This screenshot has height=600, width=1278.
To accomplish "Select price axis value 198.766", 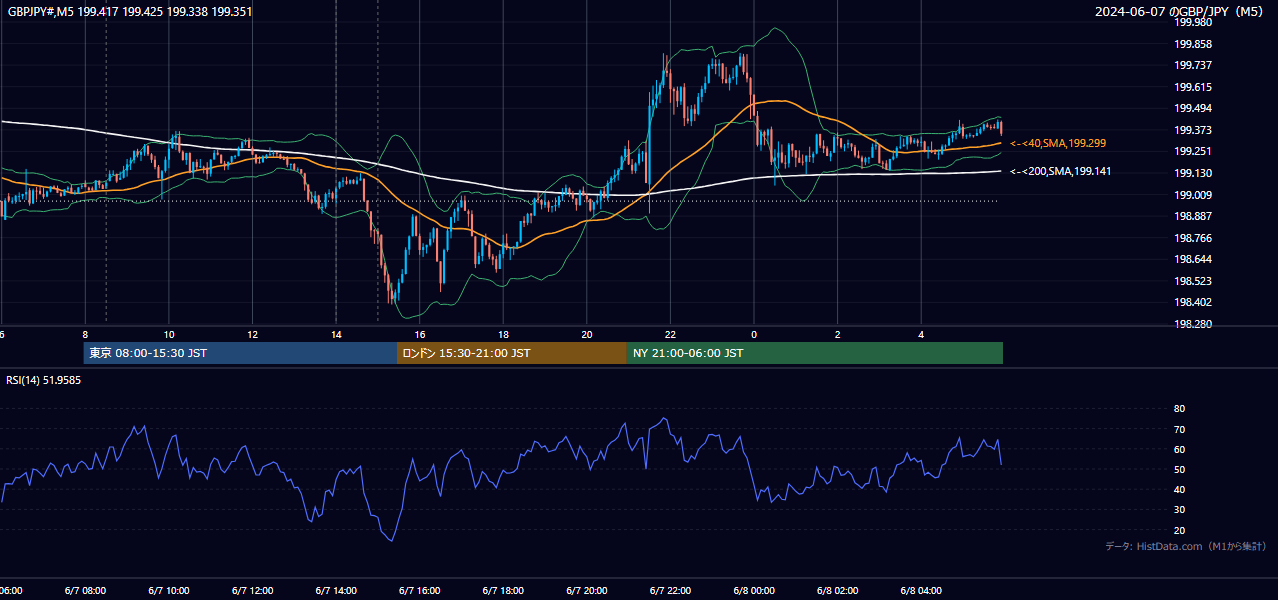I will (x=1193, y=238).
